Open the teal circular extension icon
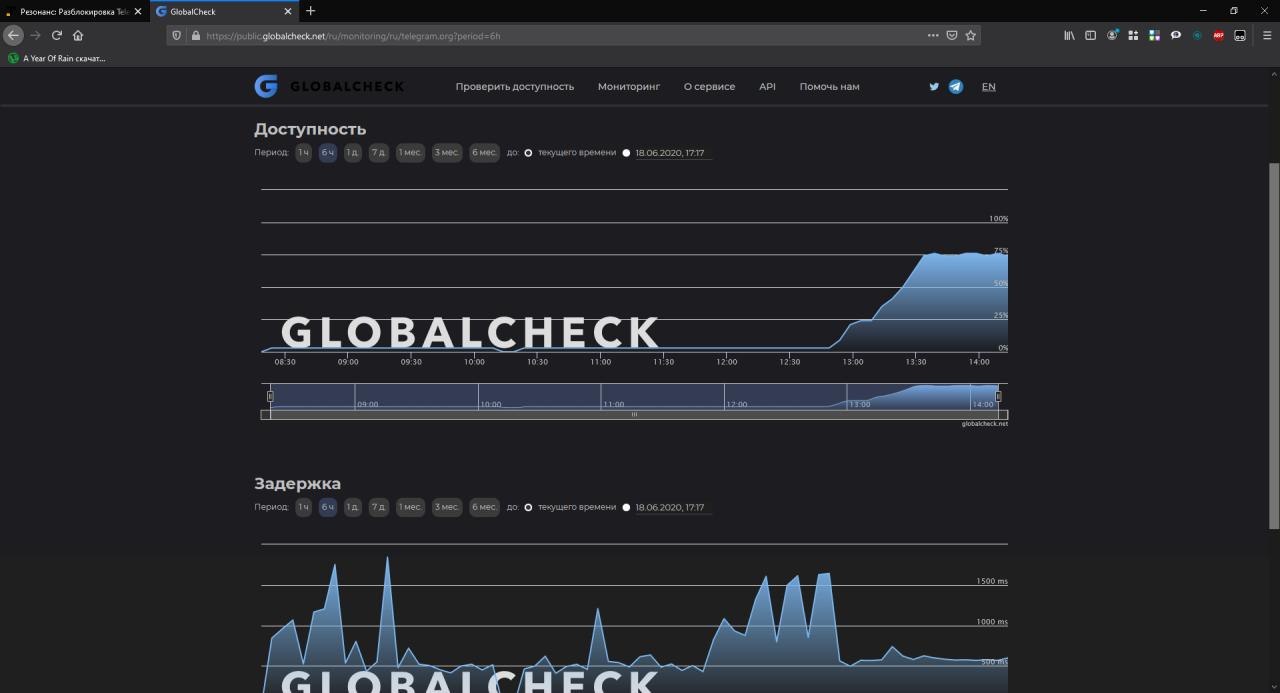Viewport: 1280px width, 693px height. pos(1197,35)
